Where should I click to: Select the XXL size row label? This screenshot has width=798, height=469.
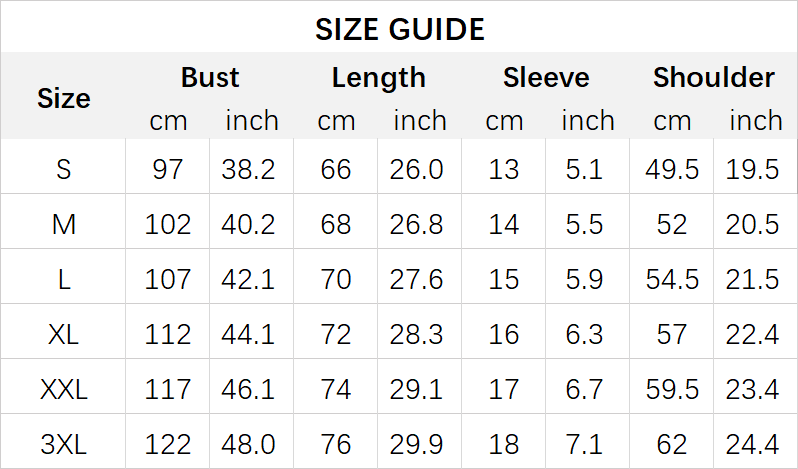pos(64,389)
